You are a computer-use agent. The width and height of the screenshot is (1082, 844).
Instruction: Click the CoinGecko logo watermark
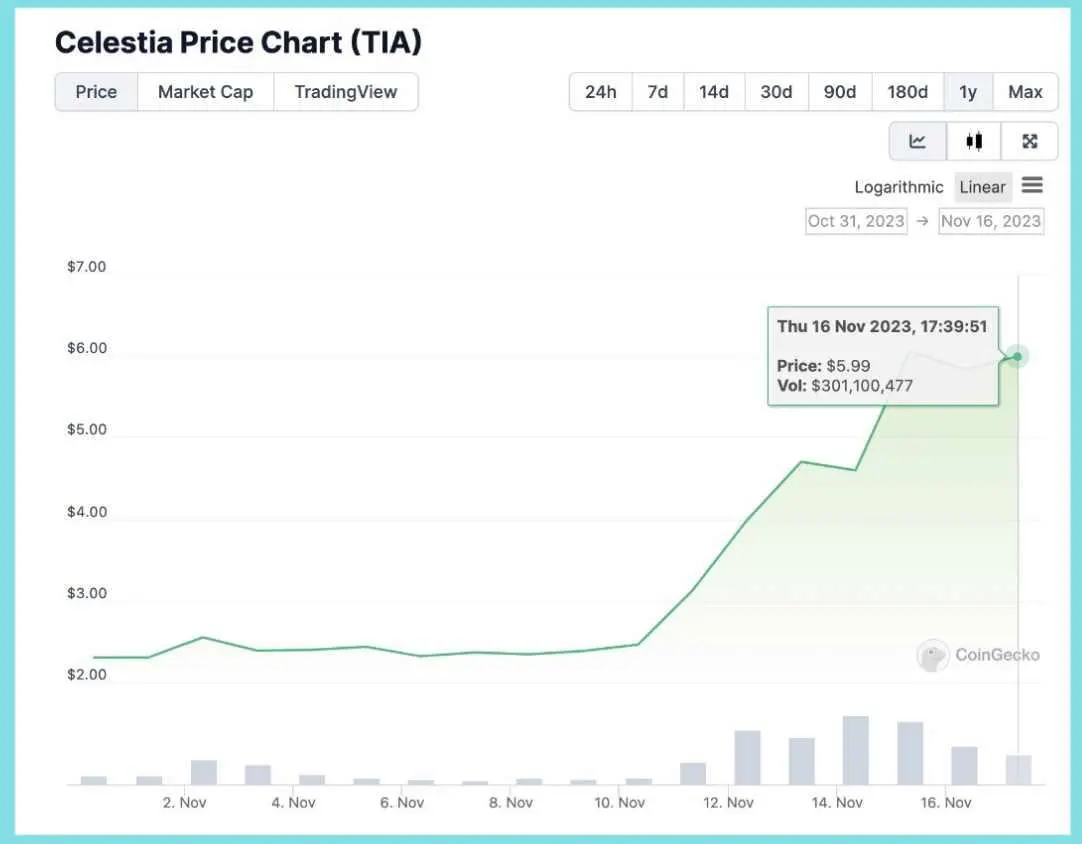978,655
